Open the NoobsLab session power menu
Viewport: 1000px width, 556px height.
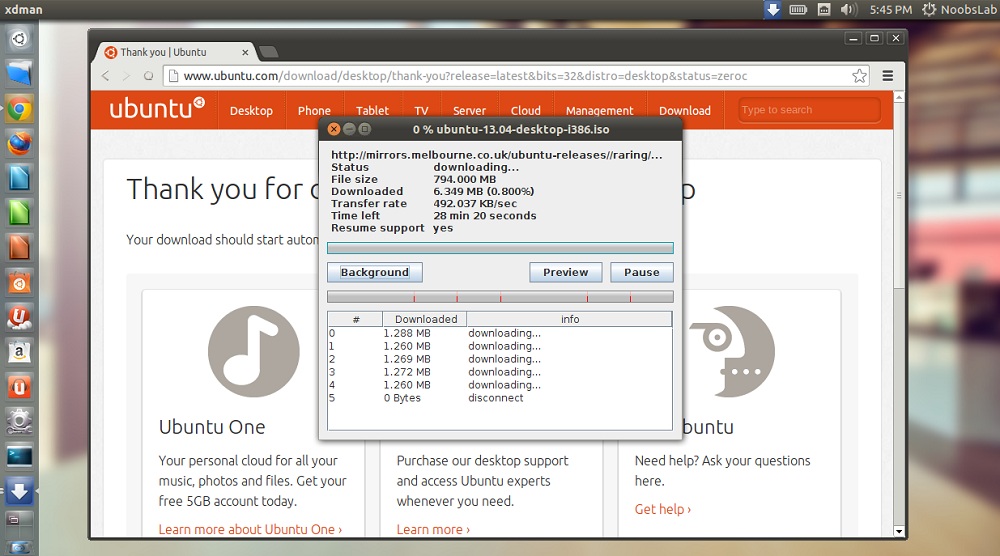point(959,10)
